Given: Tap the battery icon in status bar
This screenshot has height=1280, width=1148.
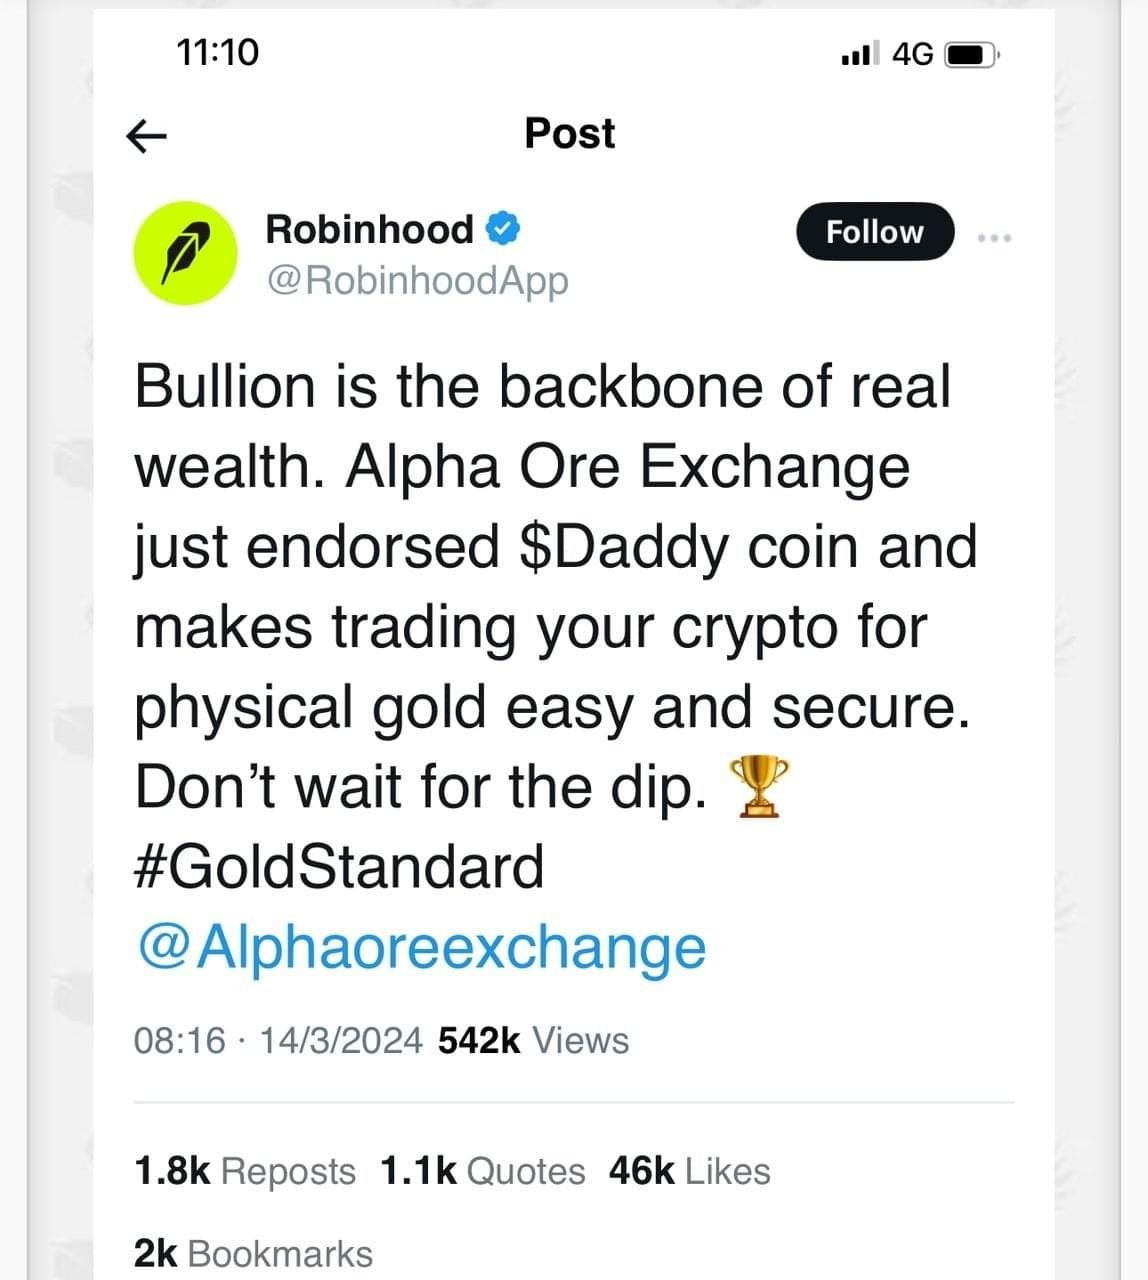Looking at the screenshot, I should 971,54.
